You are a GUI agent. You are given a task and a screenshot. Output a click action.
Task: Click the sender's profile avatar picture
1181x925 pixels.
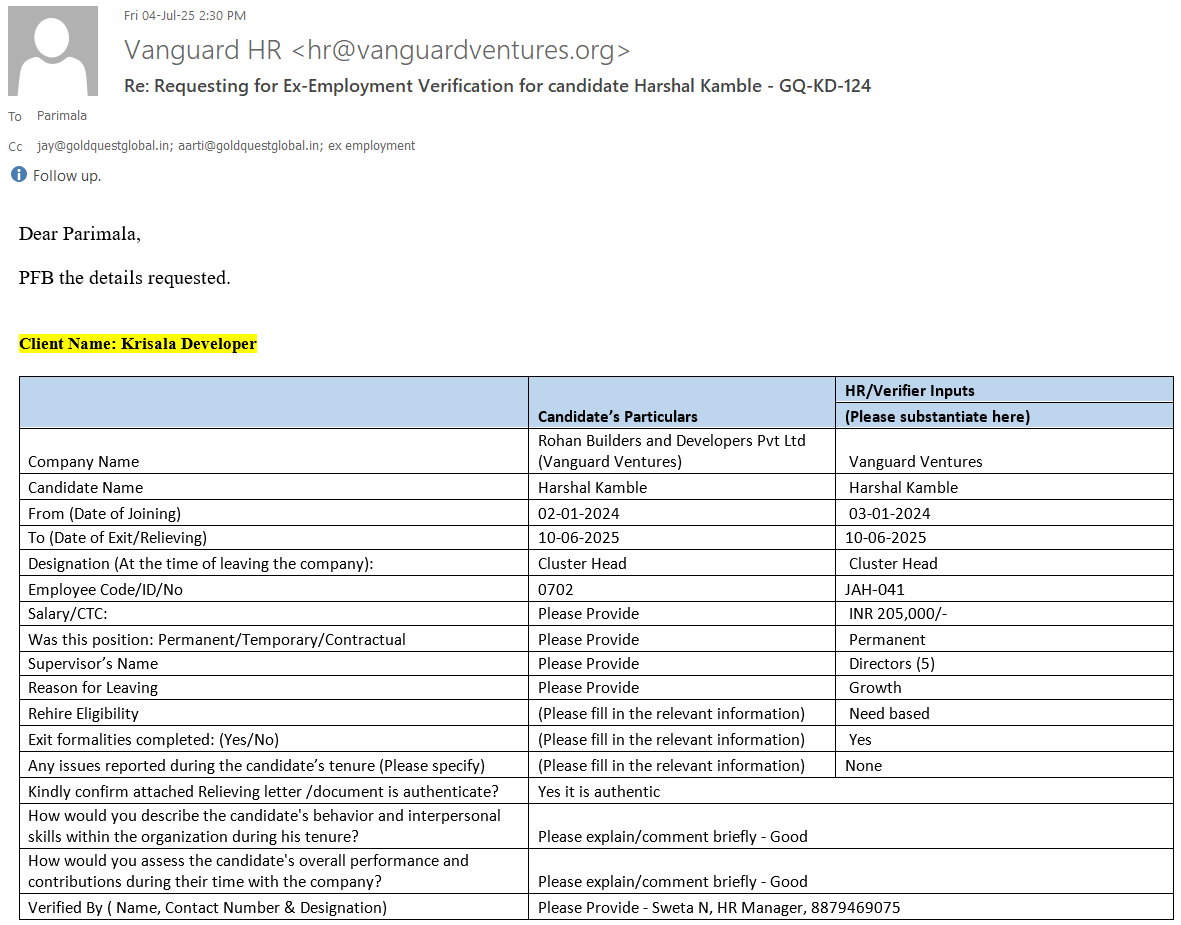pos(53,51)
